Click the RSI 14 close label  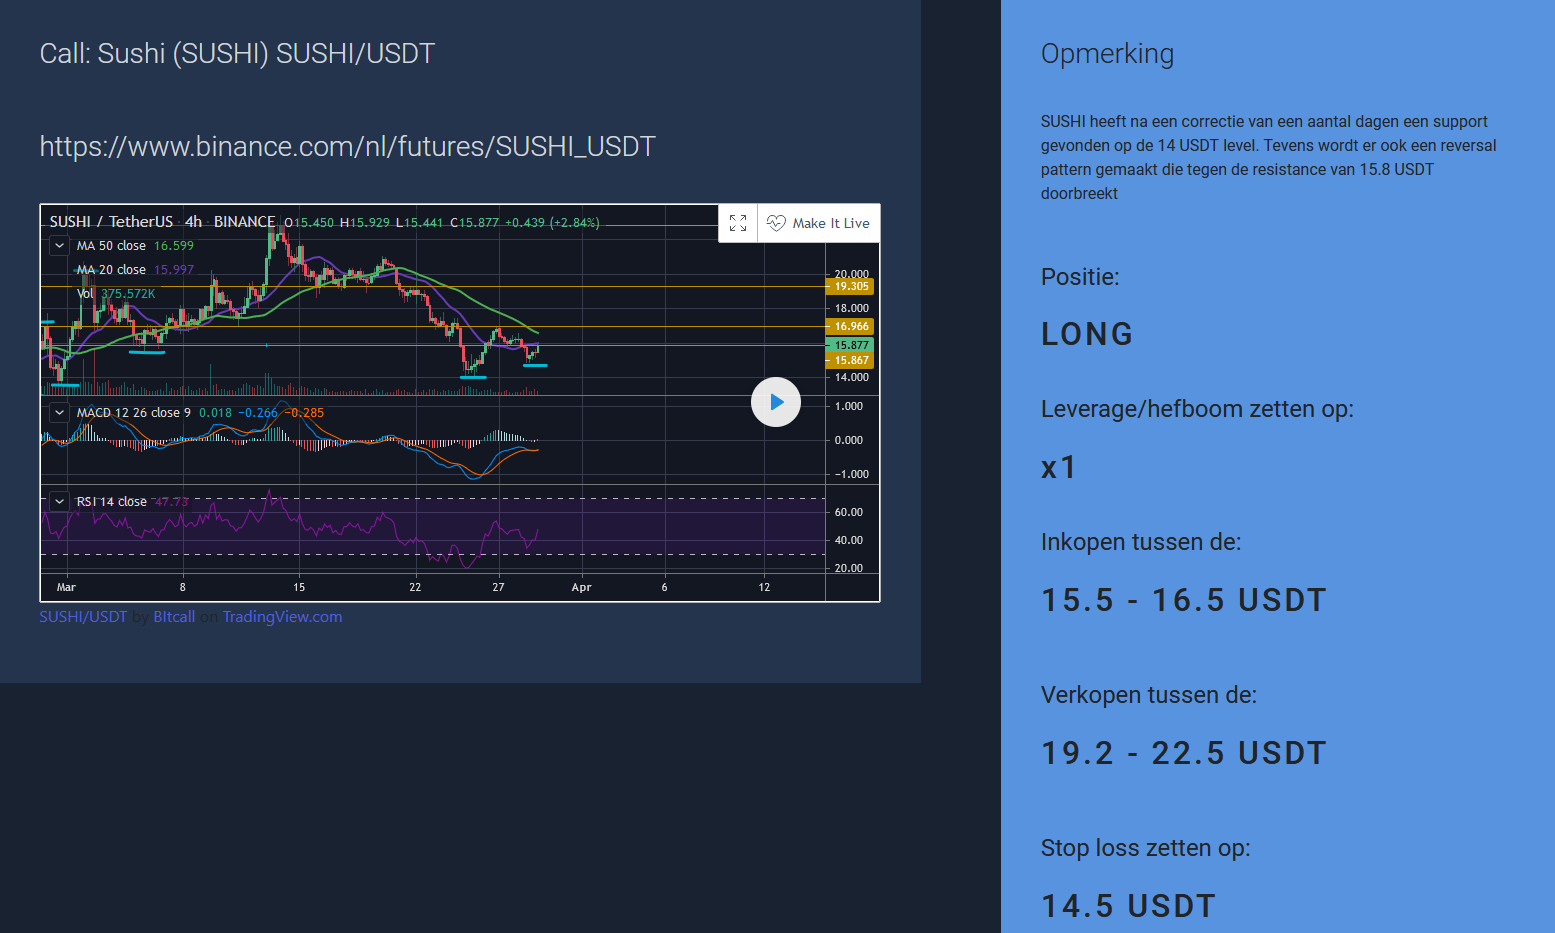tap(111, 501)
